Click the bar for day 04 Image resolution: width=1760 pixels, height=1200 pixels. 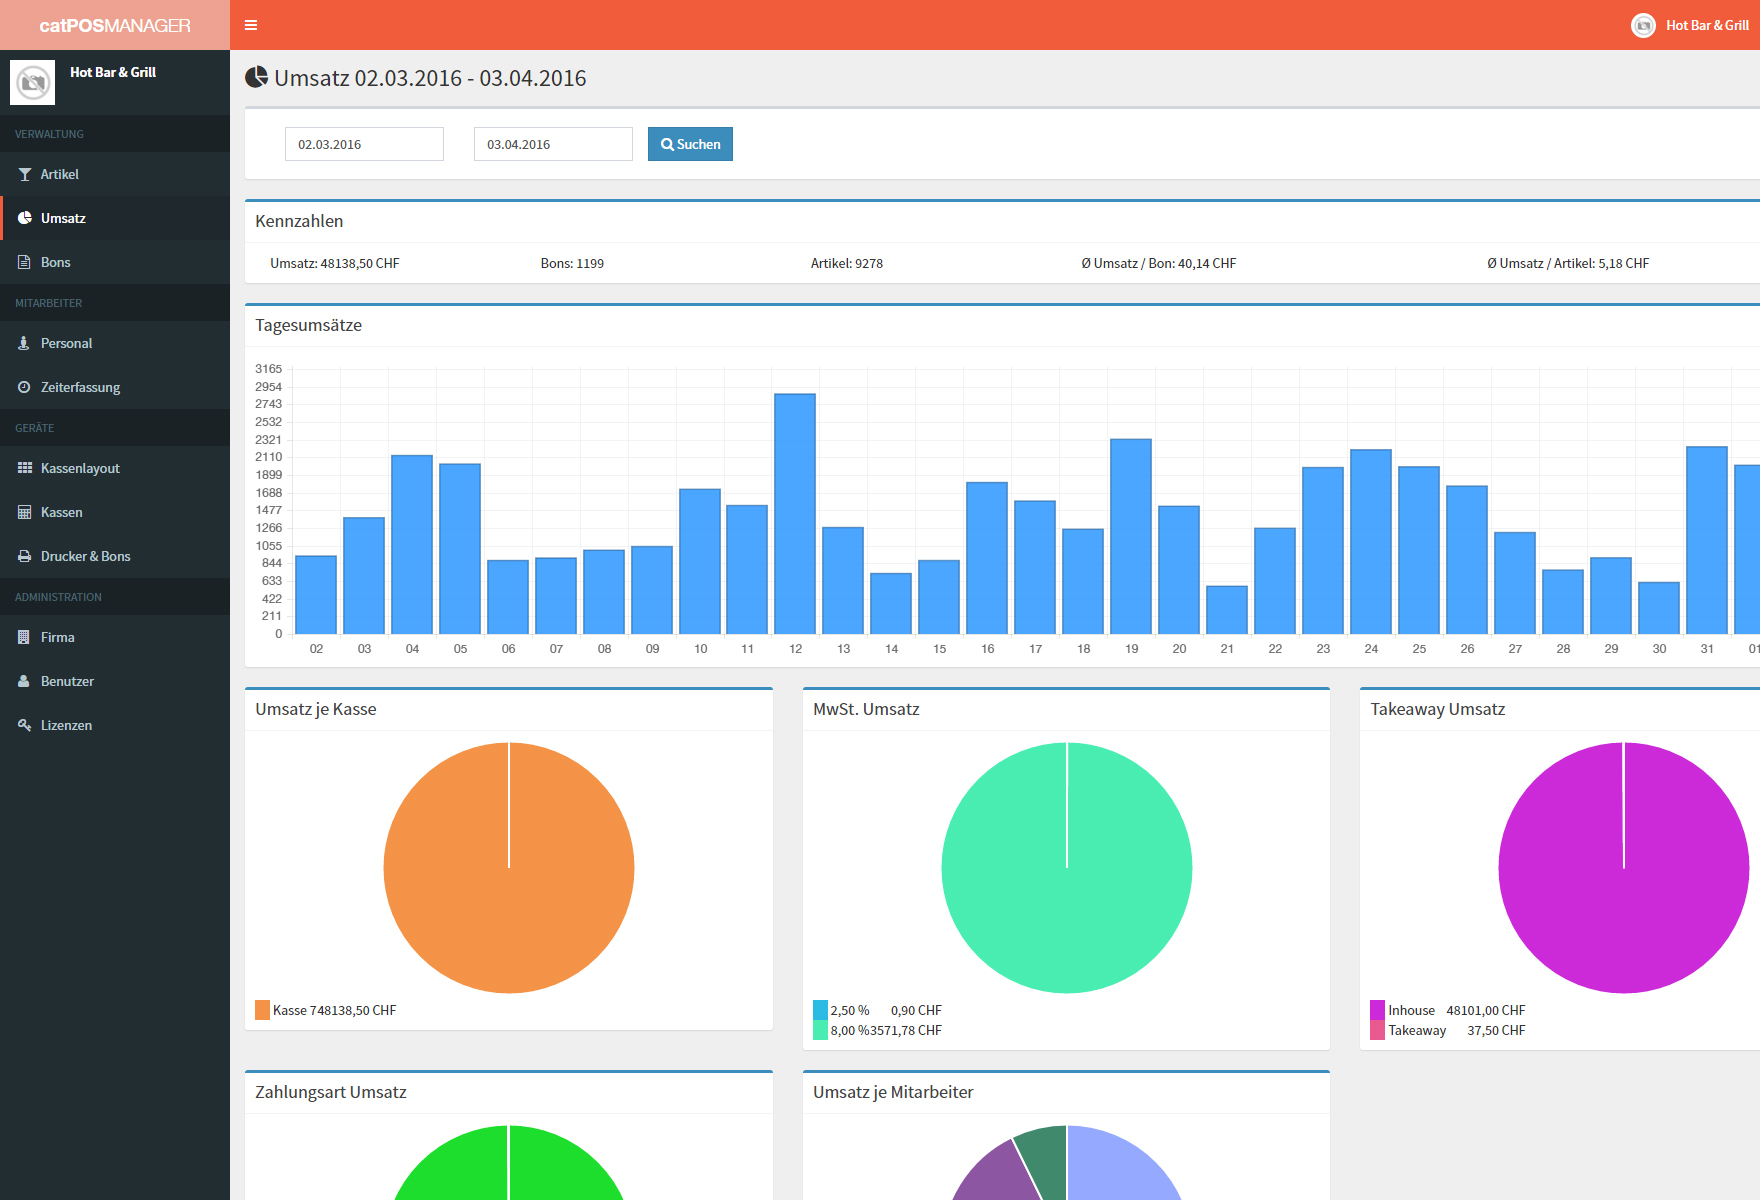[412, 545]
